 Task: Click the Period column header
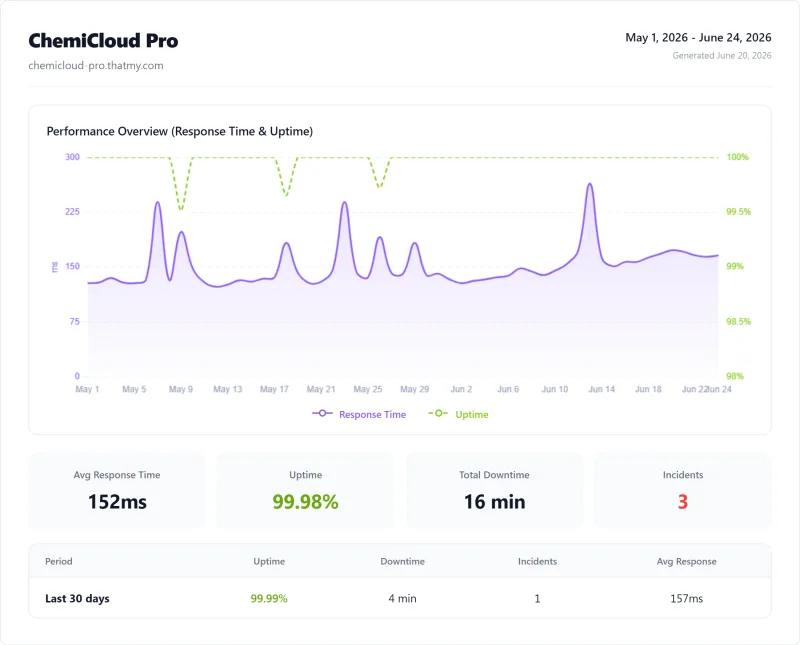click(59, 561)
